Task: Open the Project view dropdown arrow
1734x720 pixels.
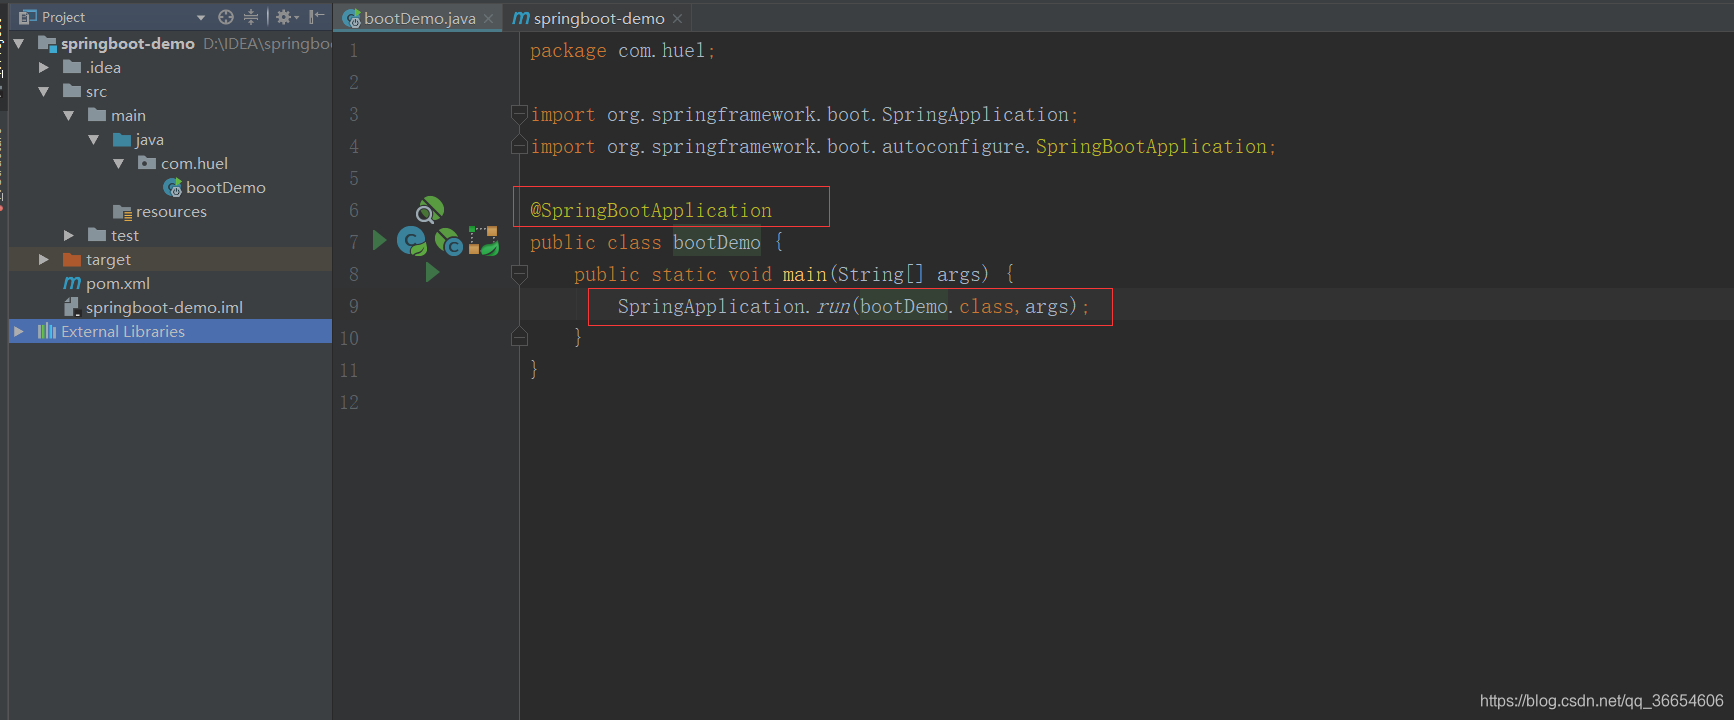Action: [201, 17]
